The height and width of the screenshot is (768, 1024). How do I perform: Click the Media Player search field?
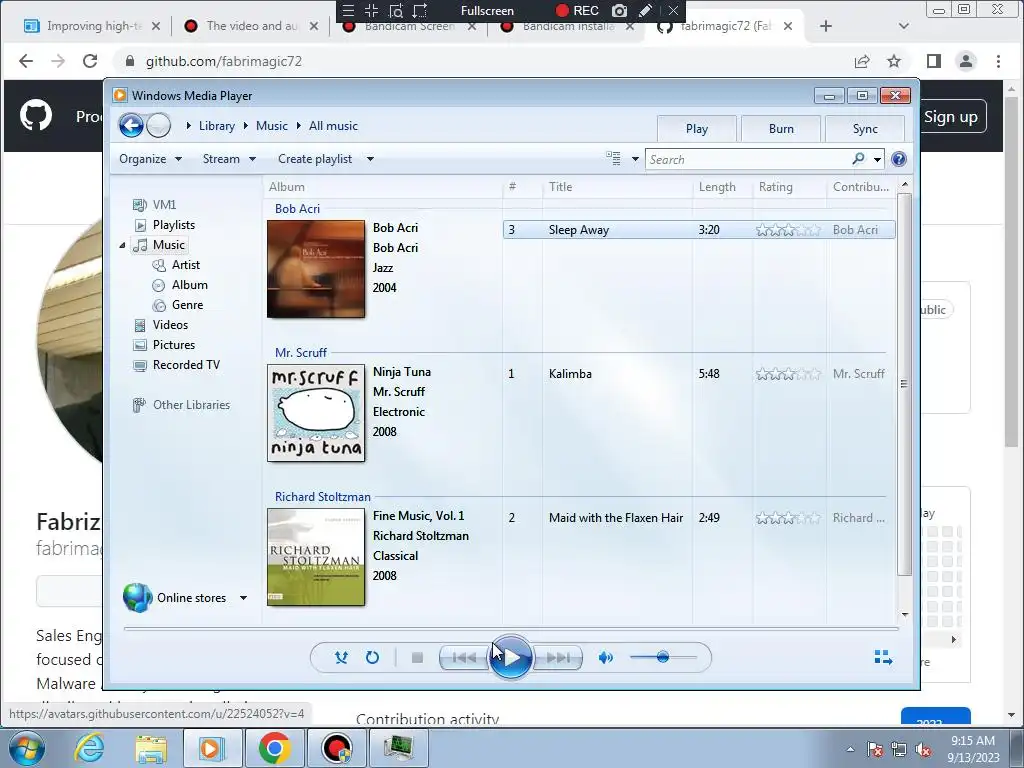(x=749, y=159)
